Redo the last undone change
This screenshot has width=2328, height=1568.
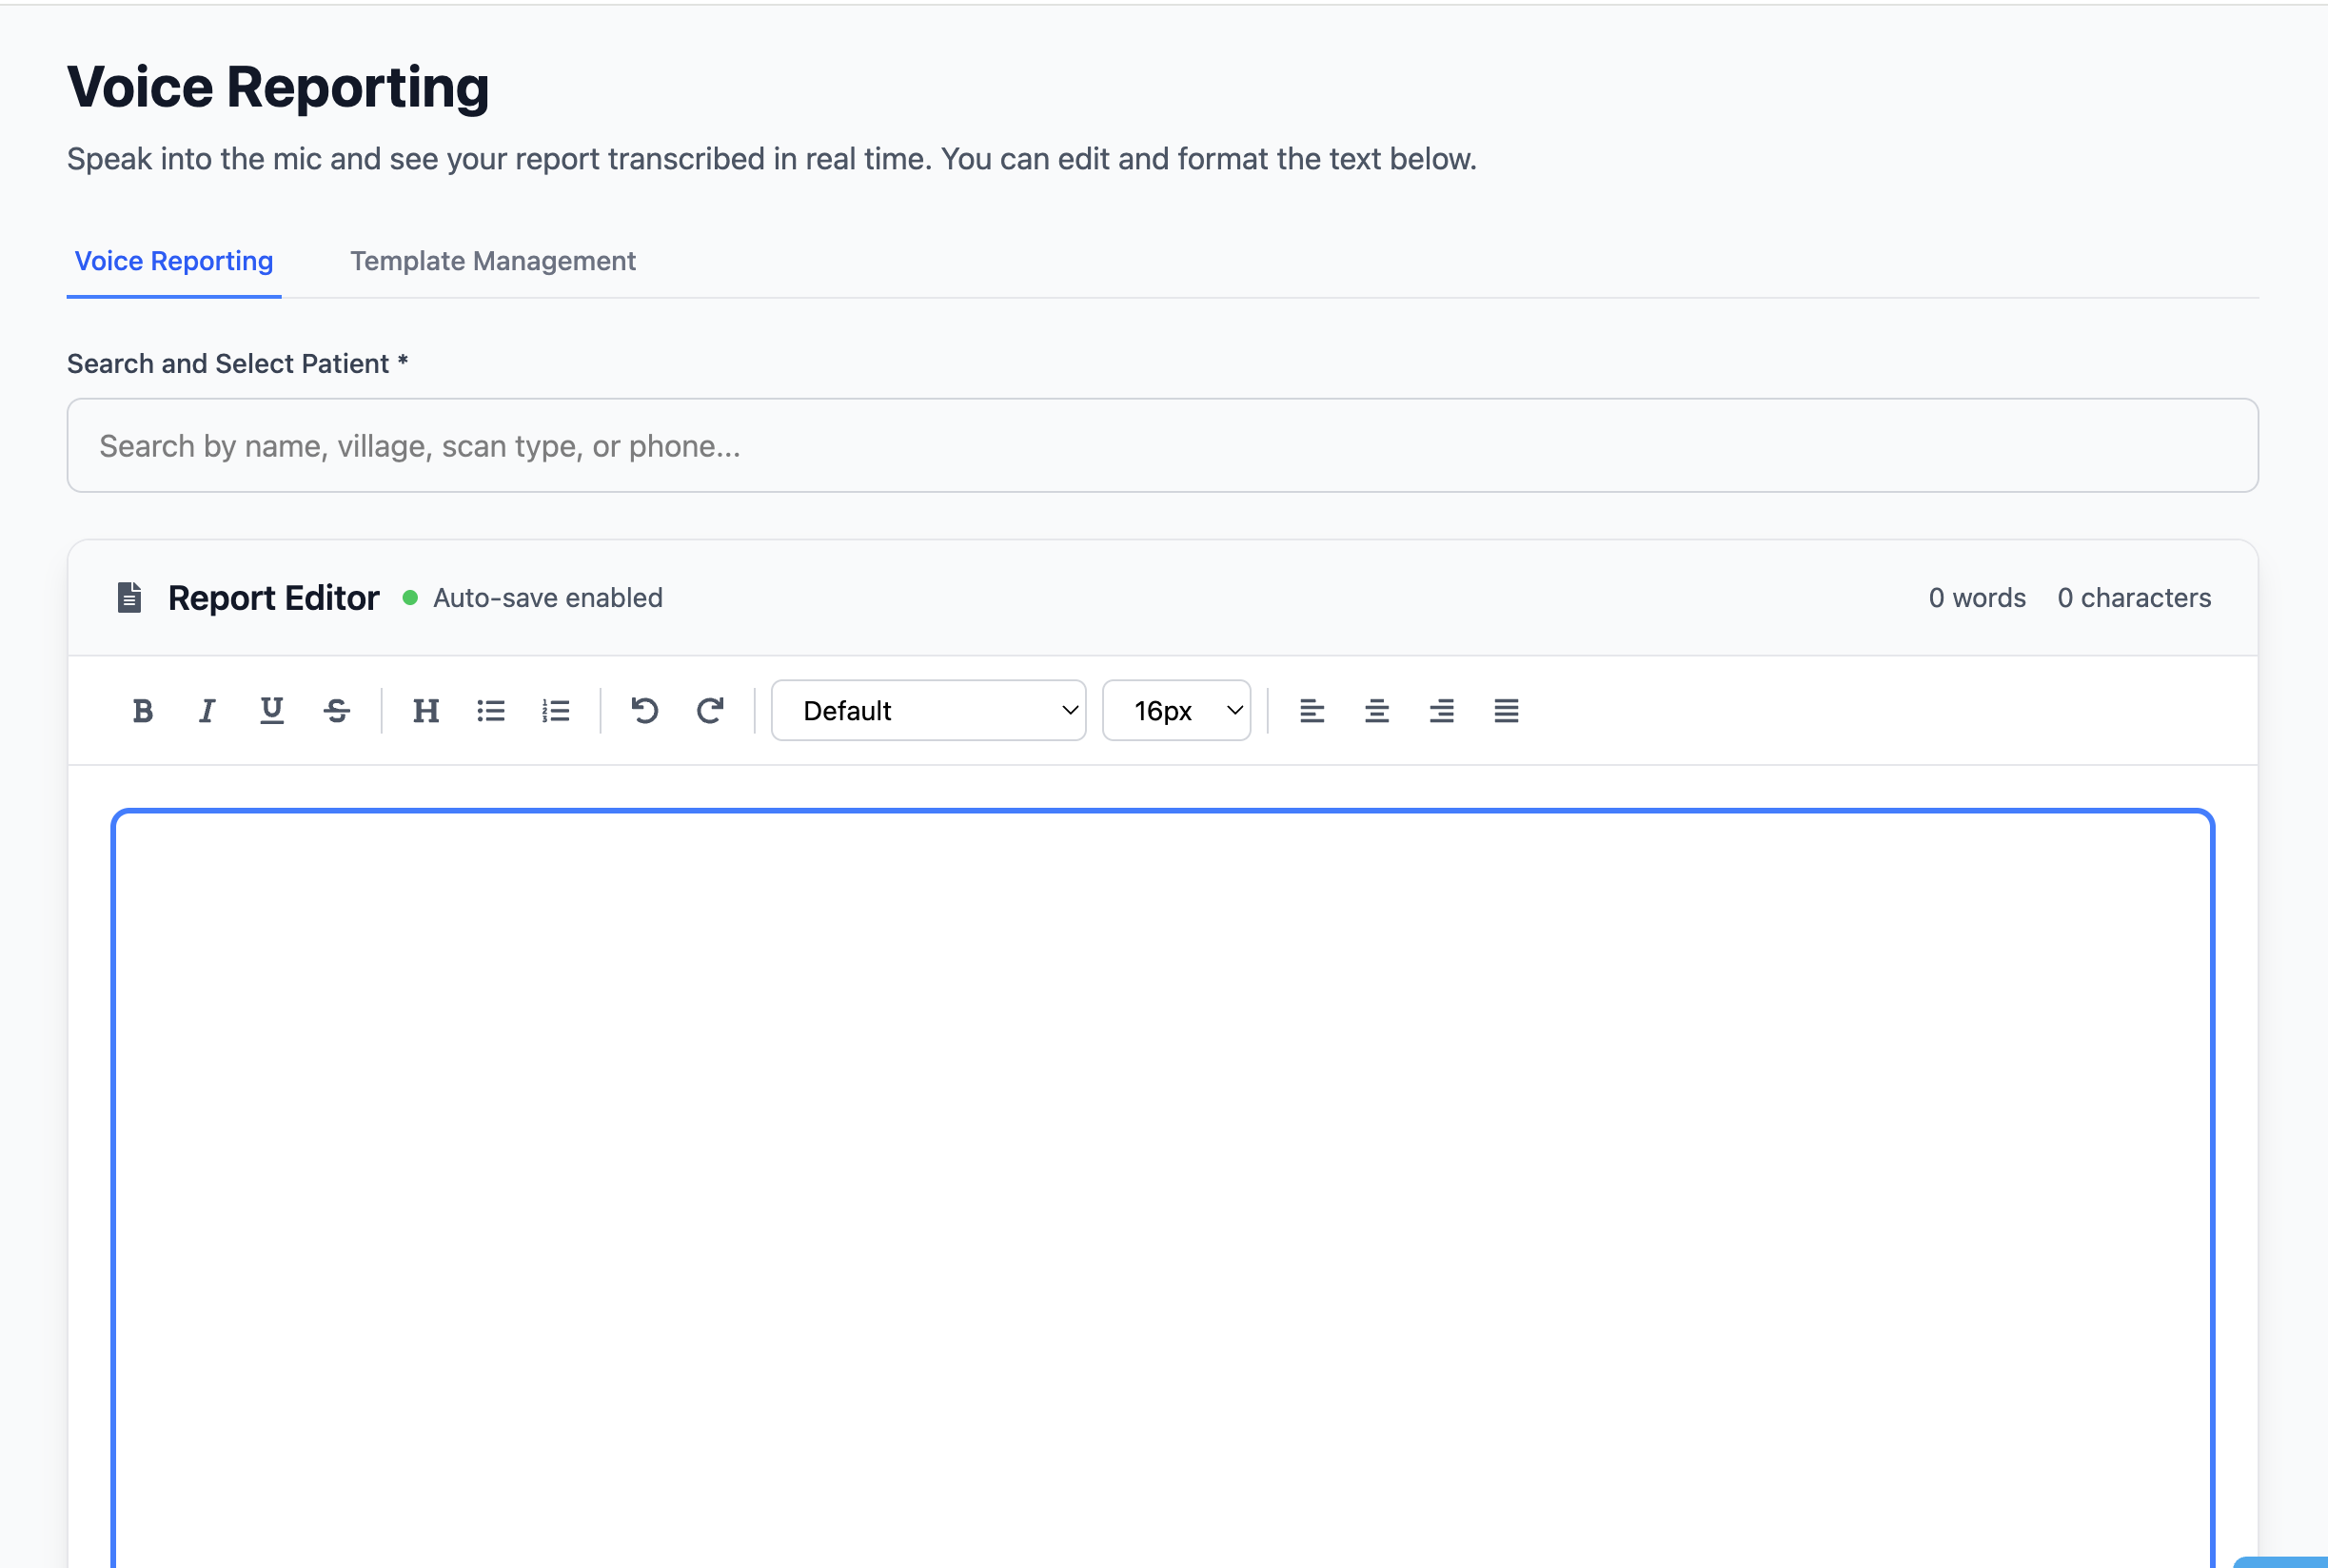point(710,710)
